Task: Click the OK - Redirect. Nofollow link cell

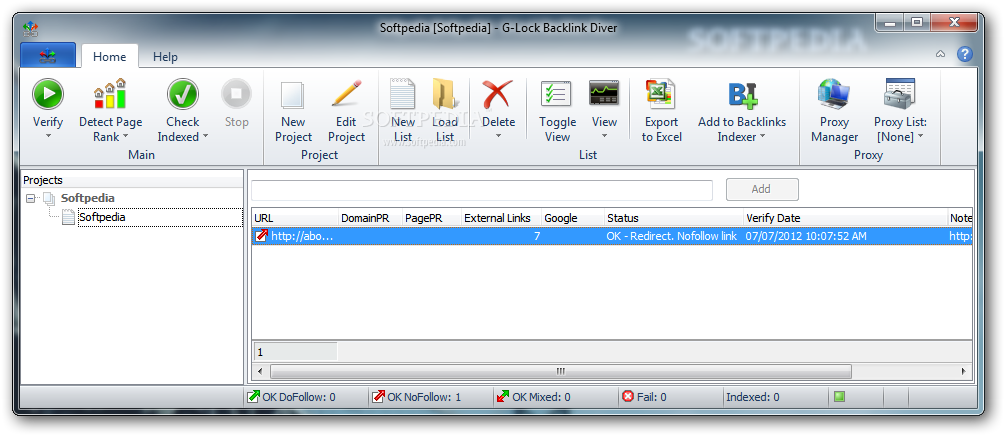Action: pyautogui.click(x=672, y=236)
